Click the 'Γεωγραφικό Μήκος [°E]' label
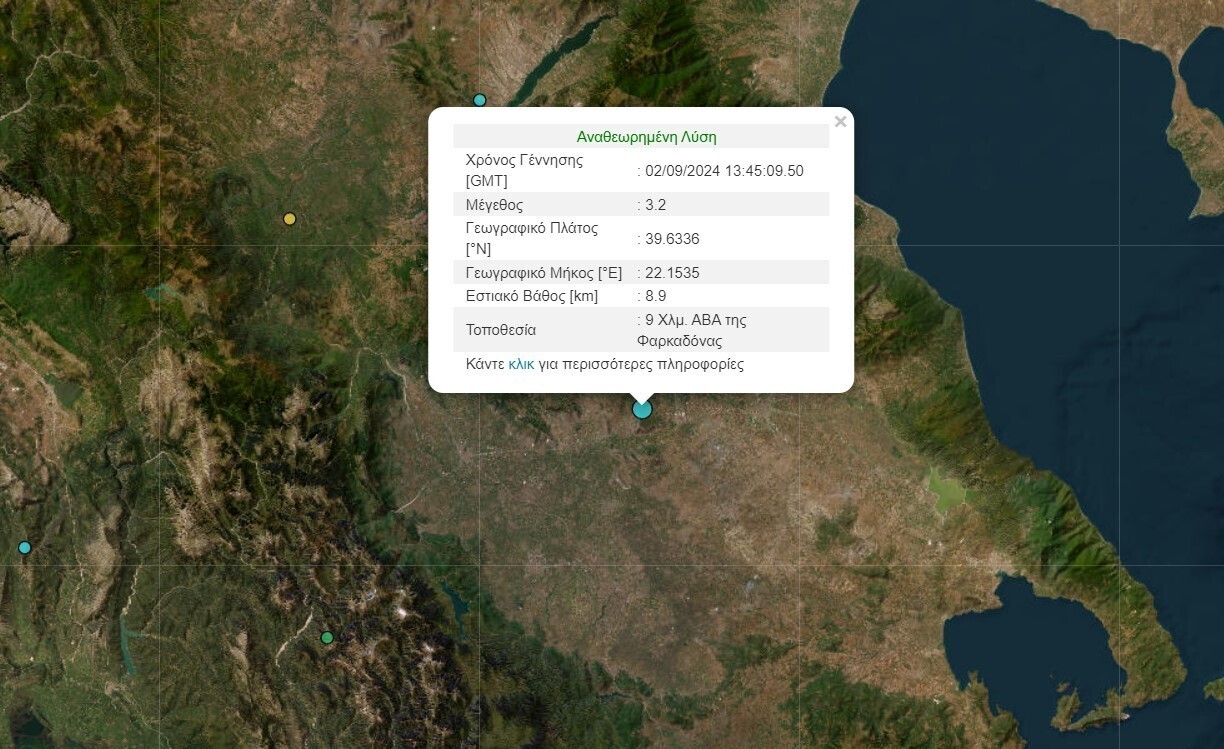The width and height of the screenshot is (1224, 749). (544, 273)
